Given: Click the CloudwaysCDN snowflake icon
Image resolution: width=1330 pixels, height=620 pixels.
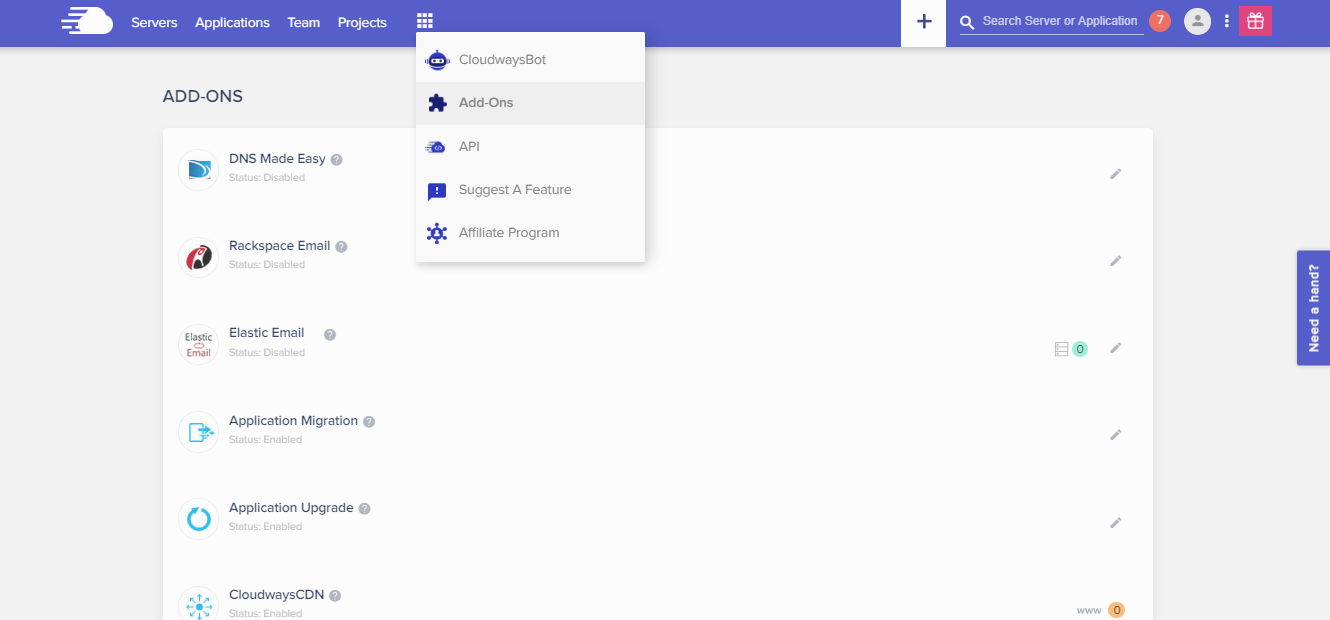Looking at the screenshot, I should (197, 604).
